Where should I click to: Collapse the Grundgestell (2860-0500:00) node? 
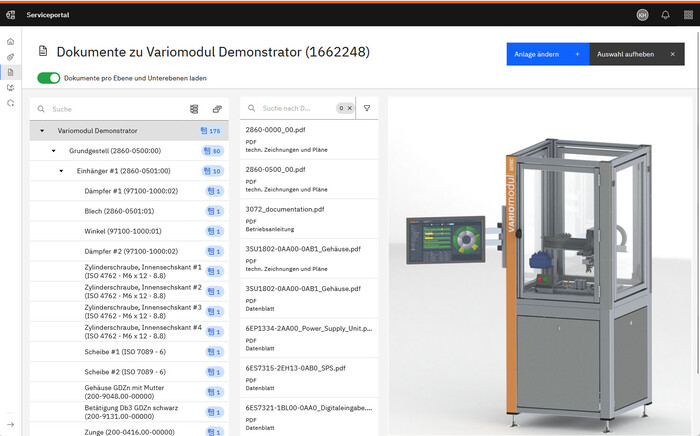(x=54, y=151)
